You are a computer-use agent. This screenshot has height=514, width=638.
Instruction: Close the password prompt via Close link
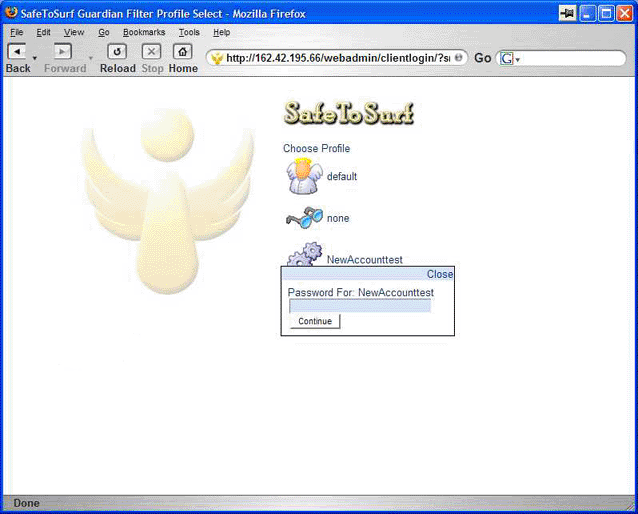click(440, 274)
